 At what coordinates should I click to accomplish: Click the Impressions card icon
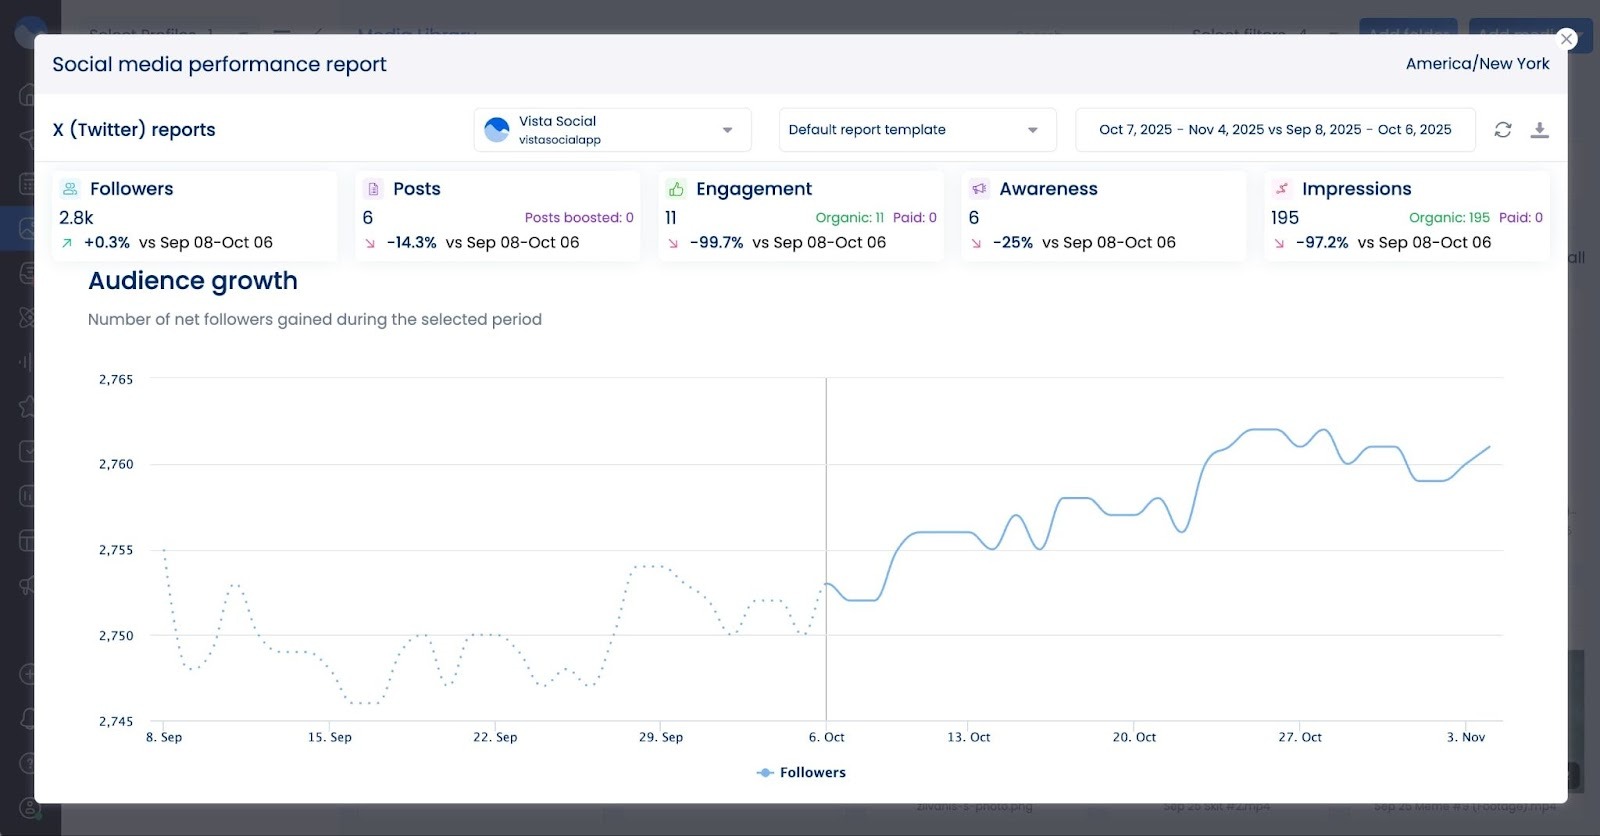[1282, 189]
